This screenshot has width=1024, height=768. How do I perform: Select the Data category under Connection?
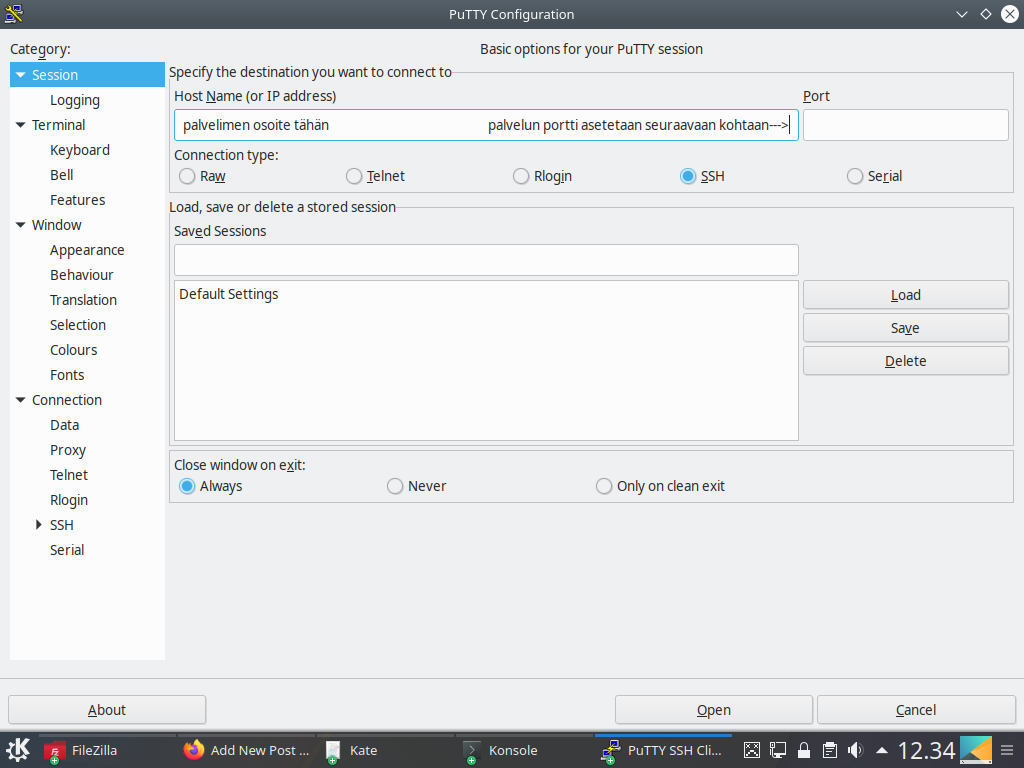65,425
